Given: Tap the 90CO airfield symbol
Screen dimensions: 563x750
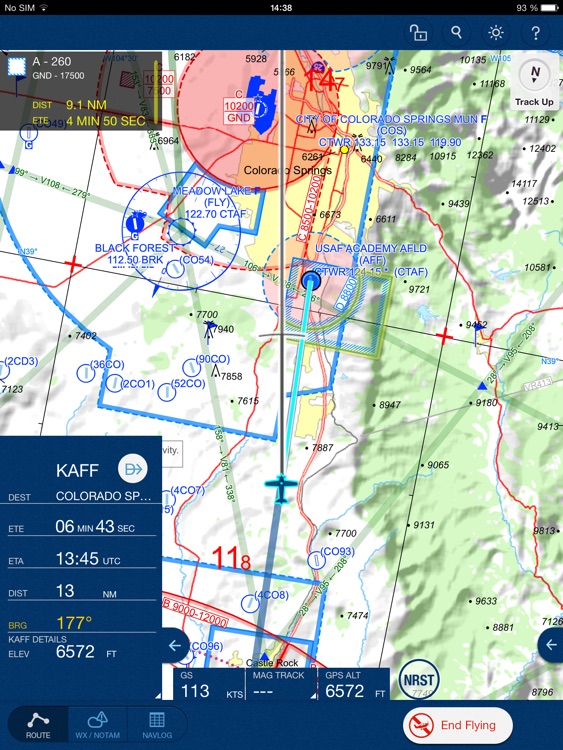Looking at the screenshot, I should click(191, 367).
